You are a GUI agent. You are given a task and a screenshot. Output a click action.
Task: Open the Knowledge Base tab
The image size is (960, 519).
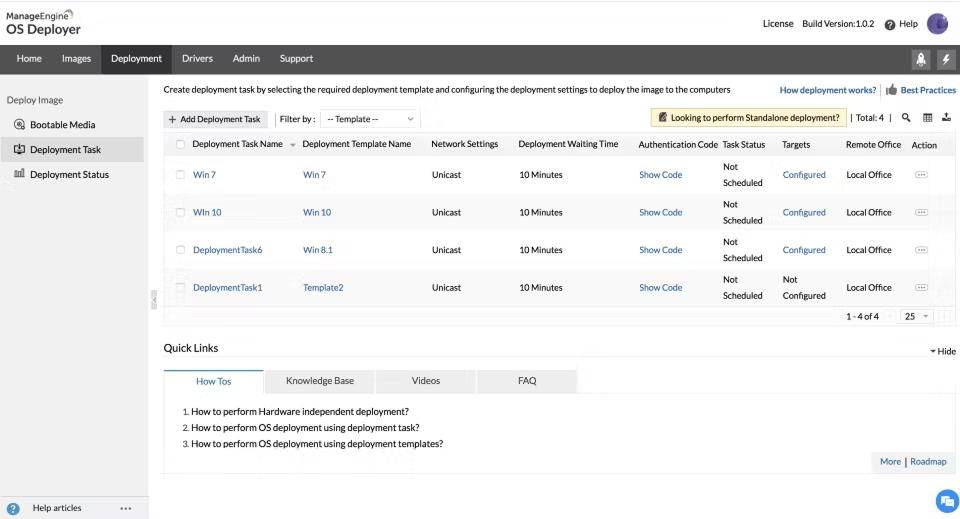[x=319, y=381]
